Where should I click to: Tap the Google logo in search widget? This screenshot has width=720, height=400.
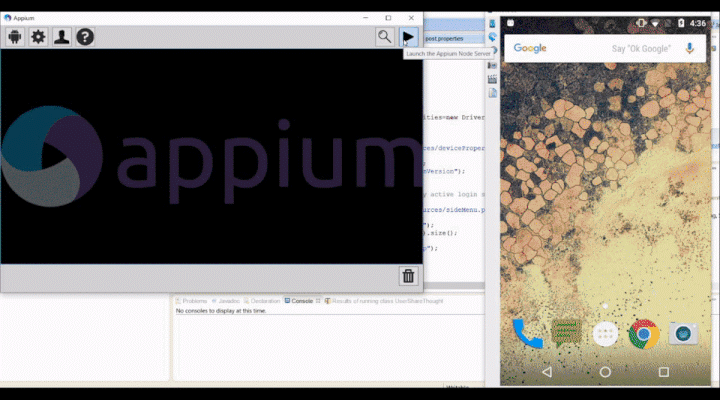(530, 48)
